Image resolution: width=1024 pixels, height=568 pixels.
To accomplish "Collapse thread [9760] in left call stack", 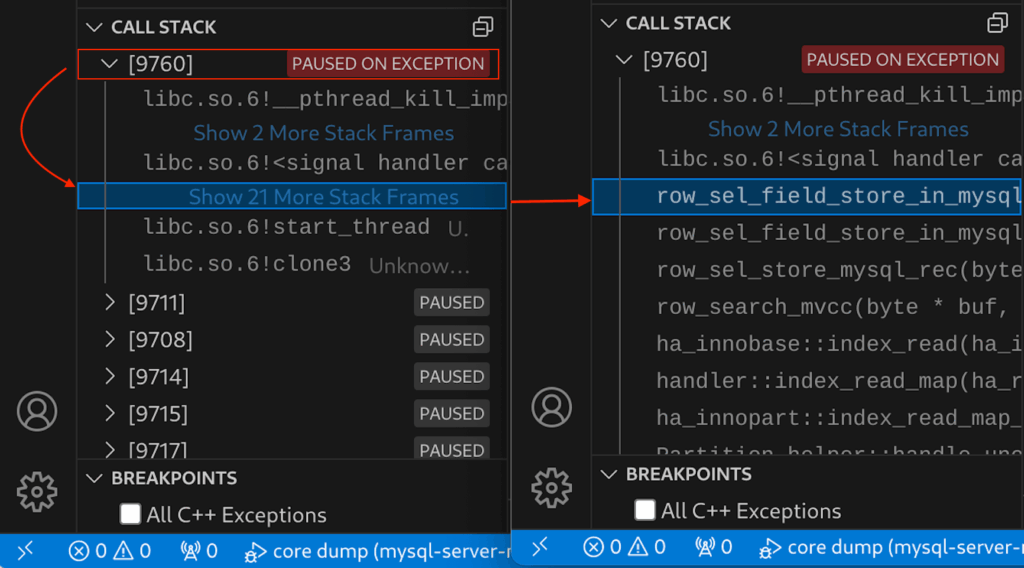I will pos(110,64).
